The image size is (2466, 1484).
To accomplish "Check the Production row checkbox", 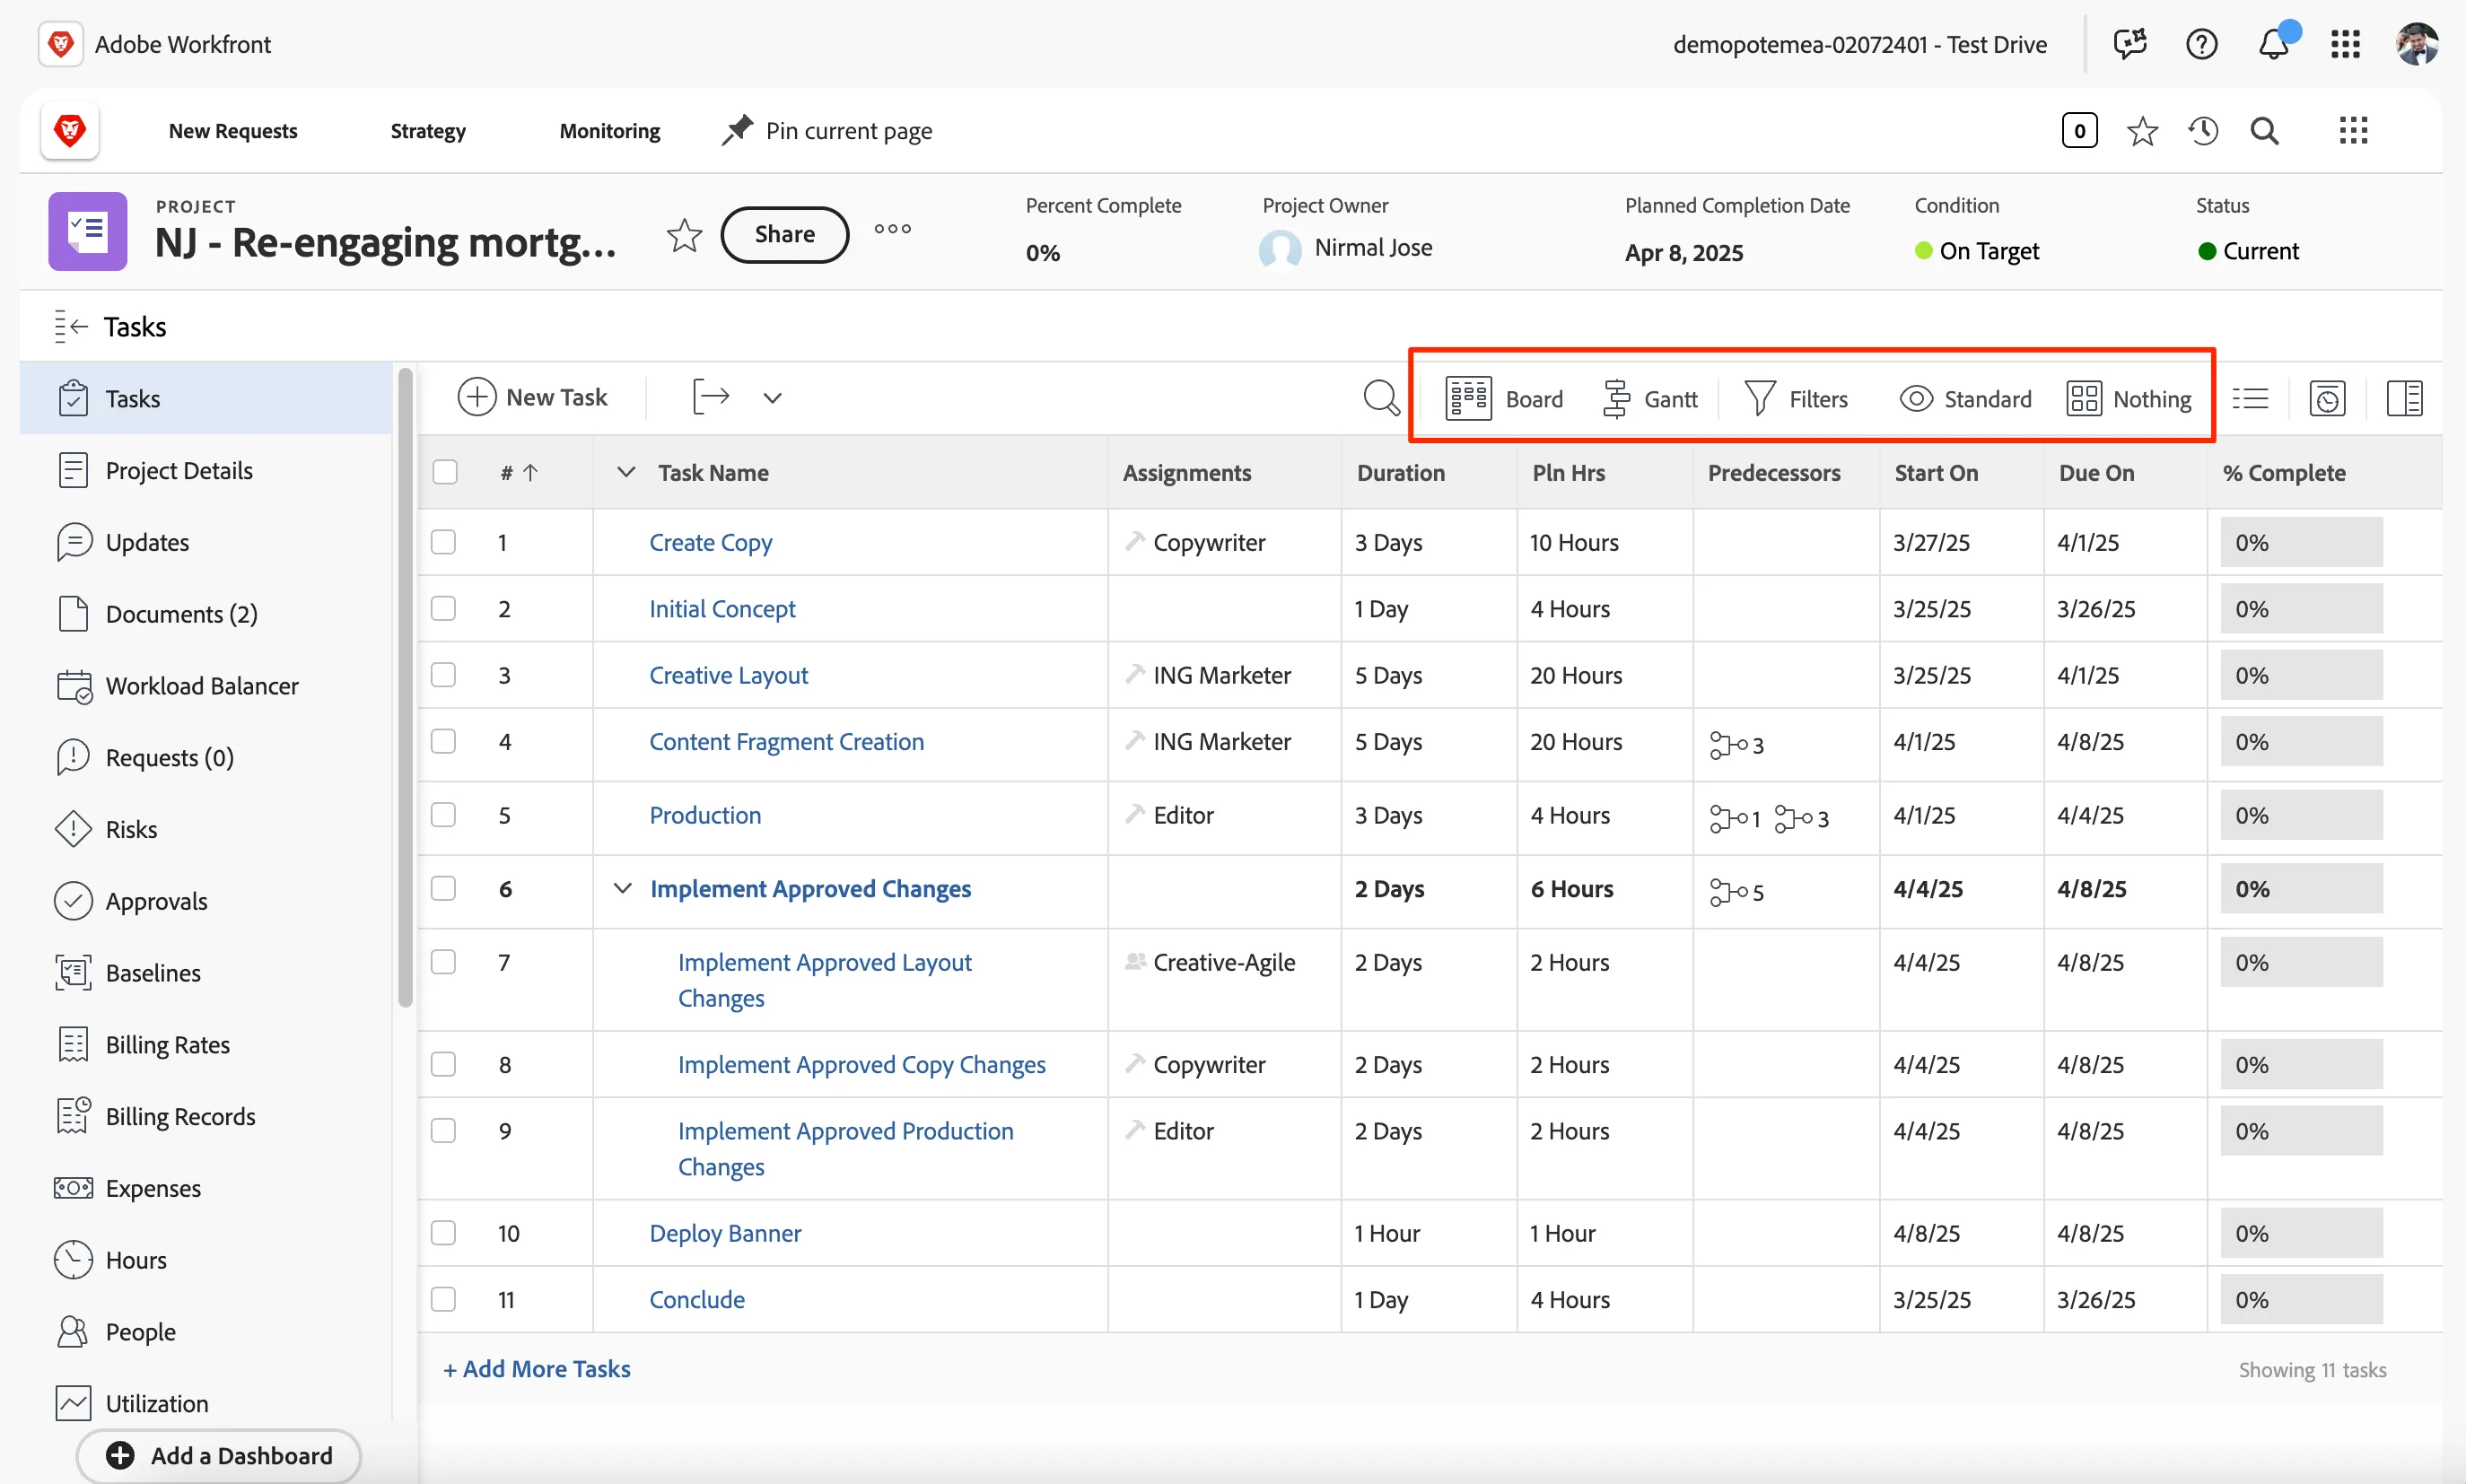I will [x=443, y=815].
